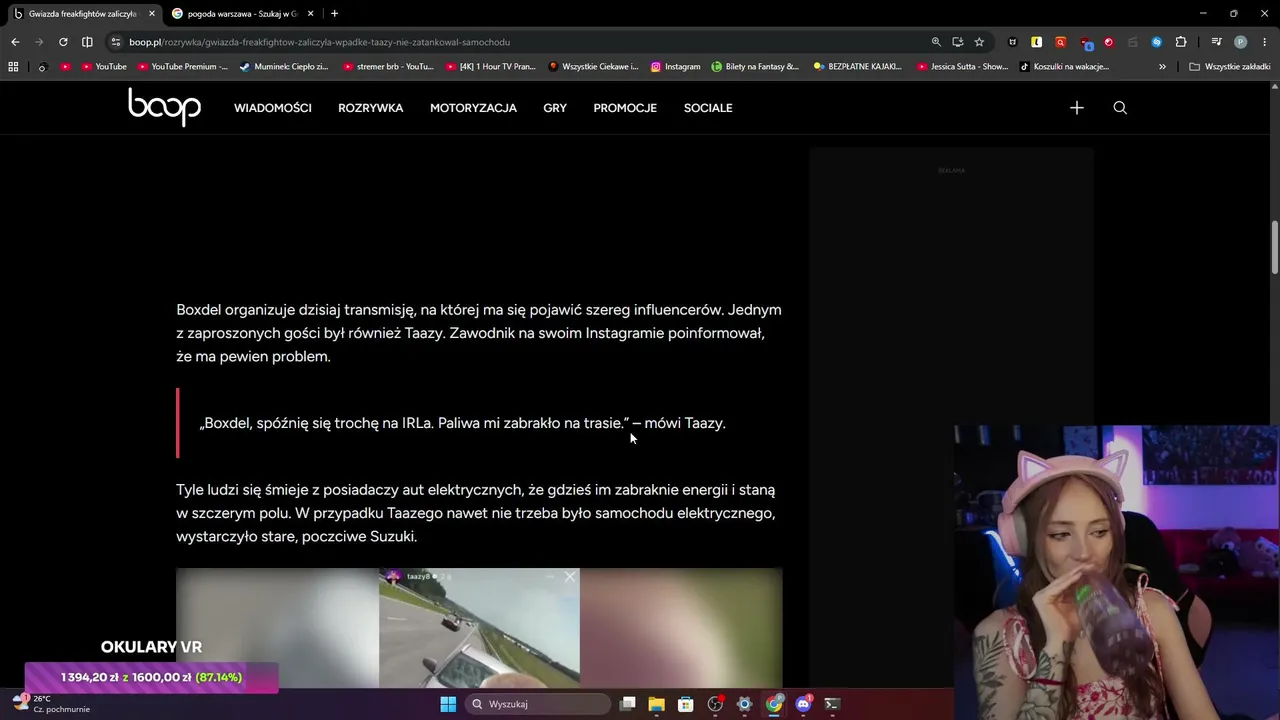The image size is (1280, 720).
Task: Open Task View on taskbar
Action: 627,704
